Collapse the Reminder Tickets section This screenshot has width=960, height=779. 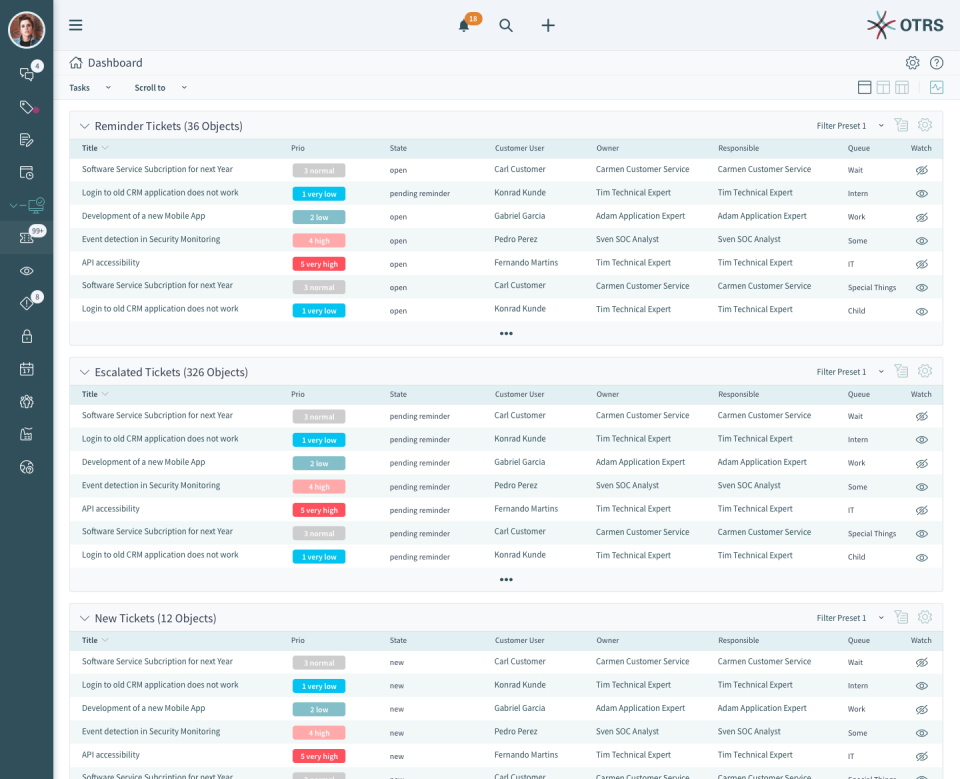(85, 126)
